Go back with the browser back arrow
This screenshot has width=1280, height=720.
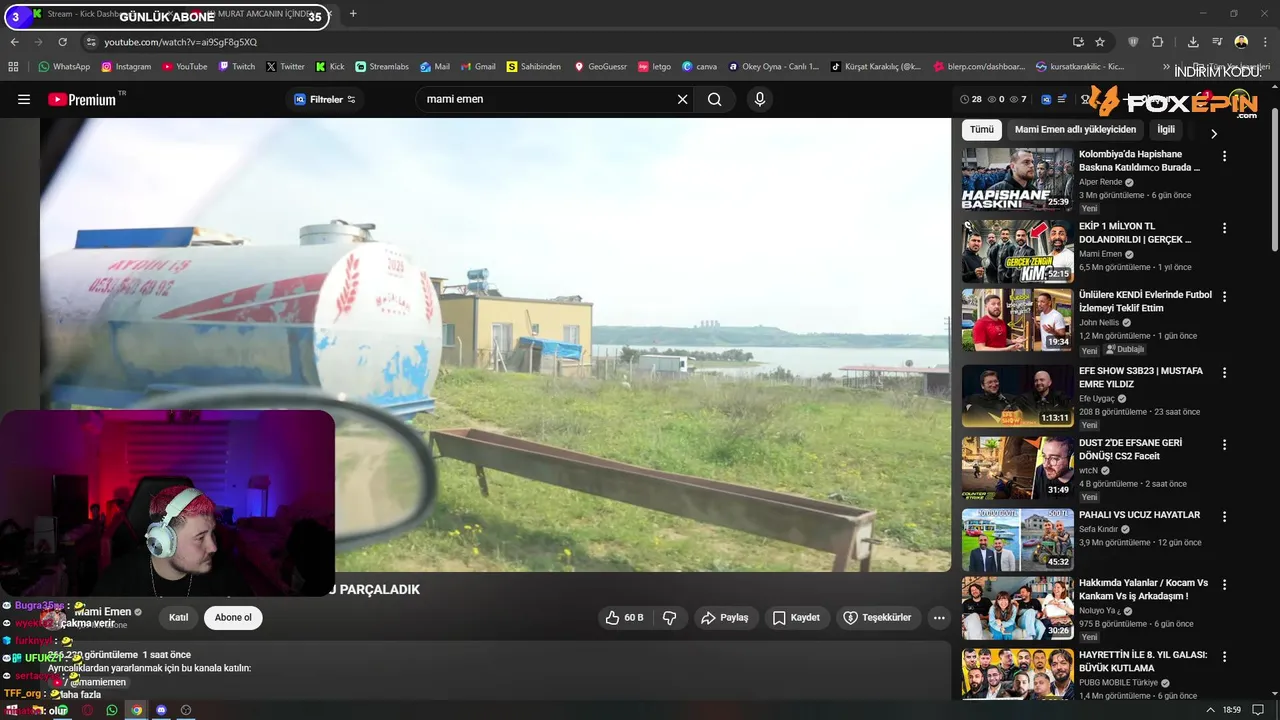15,42
